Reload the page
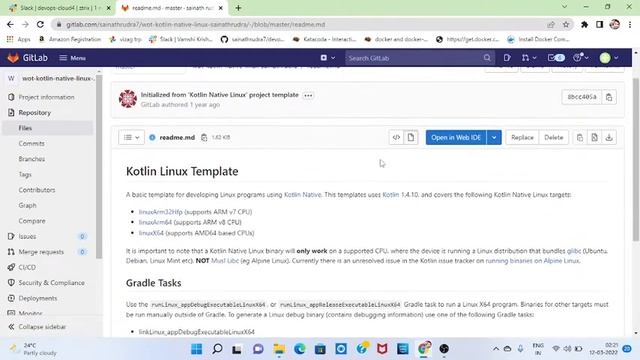The image size is (640, 360). pyautogui.click(x=40, y=24)
